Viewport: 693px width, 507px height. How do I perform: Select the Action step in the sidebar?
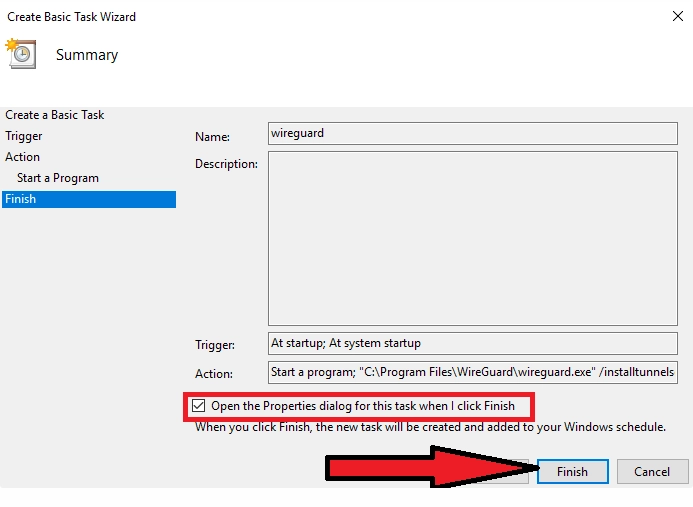(x=23, y=157)
